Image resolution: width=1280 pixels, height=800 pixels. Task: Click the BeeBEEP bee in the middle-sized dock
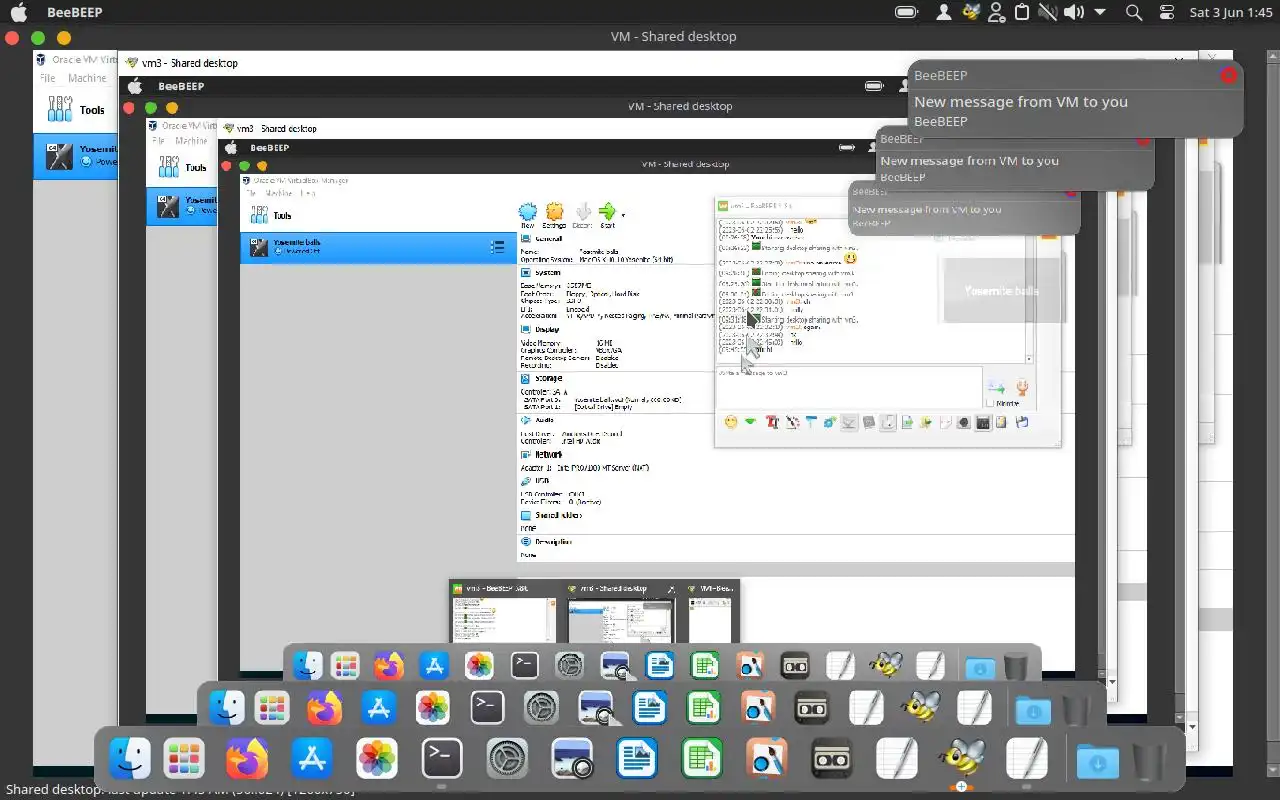(920, 708)
